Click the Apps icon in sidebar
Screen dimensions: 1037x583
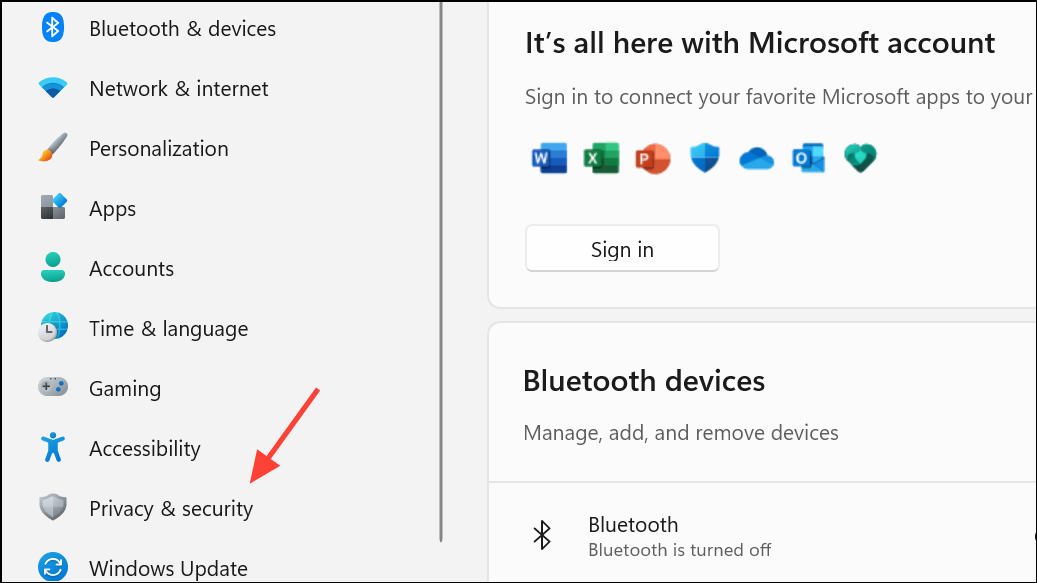coord(52,208)
